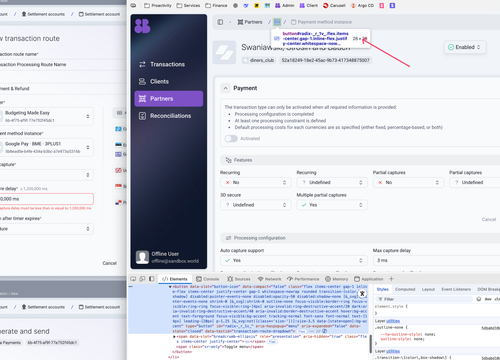Screen dimensions: 500x360
Task: Open the Admin bookmark
Action: pos(285,5)
